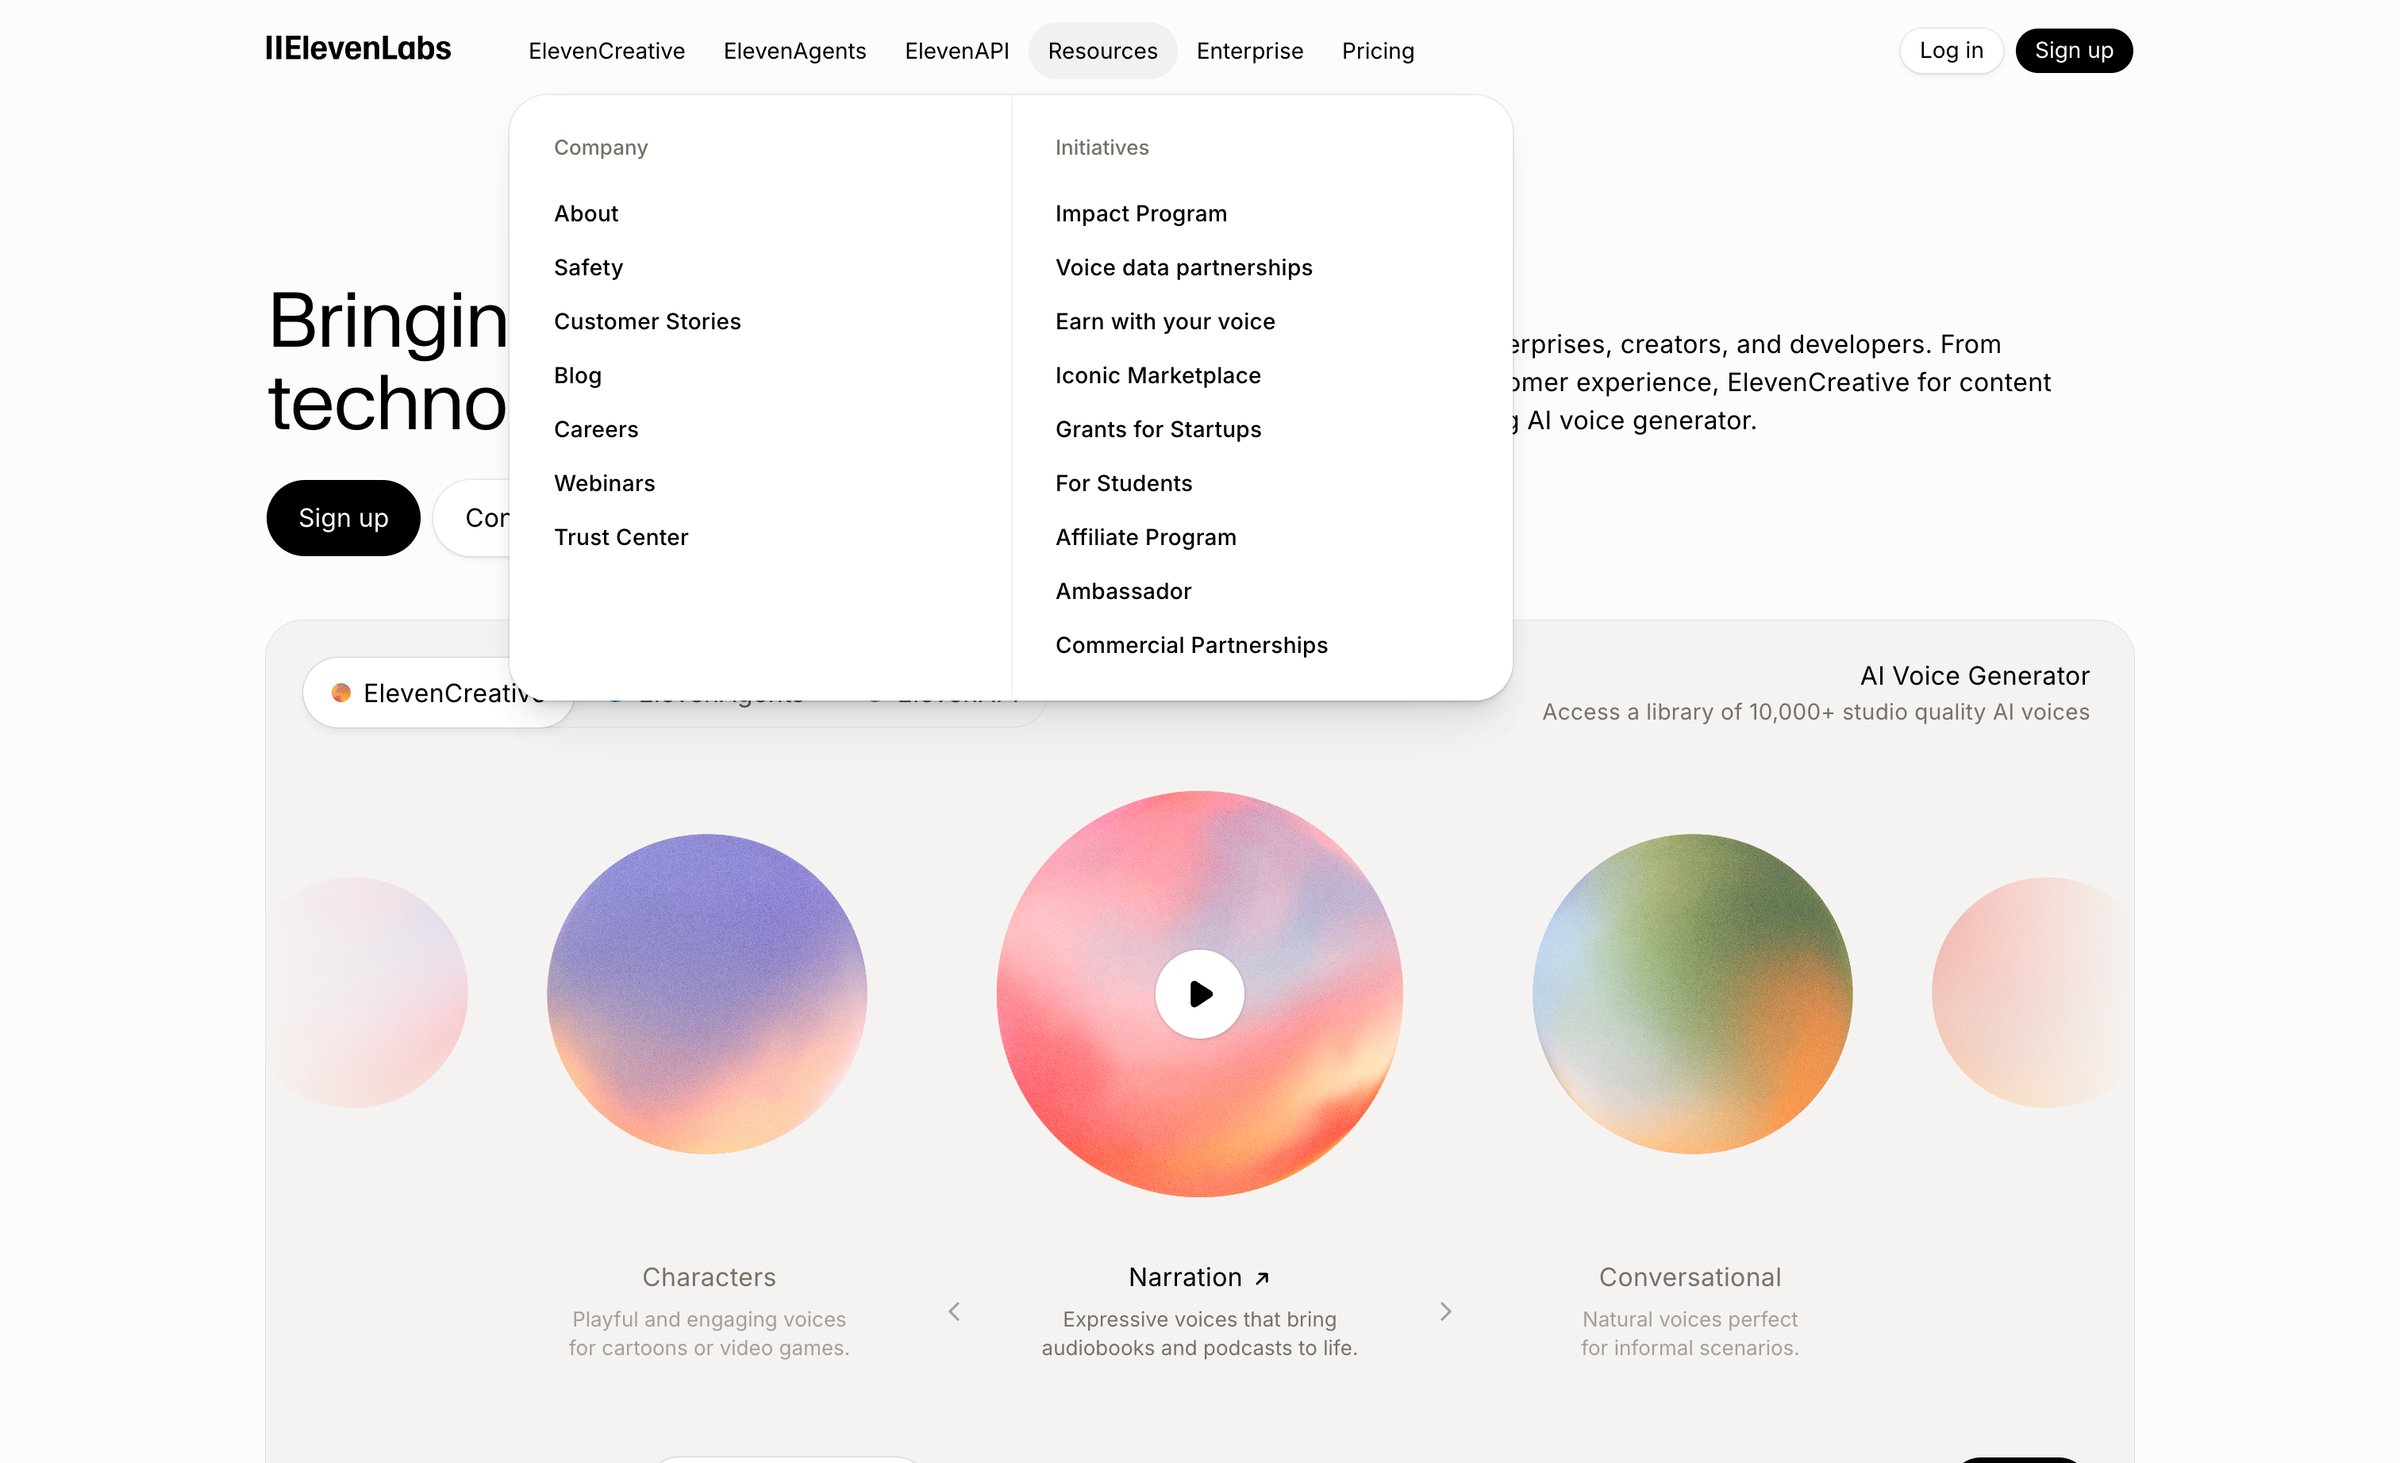Open the Affiliate Program link
The image size is (2400, 1463).
pyautogui.click(x=1145, y=537)
